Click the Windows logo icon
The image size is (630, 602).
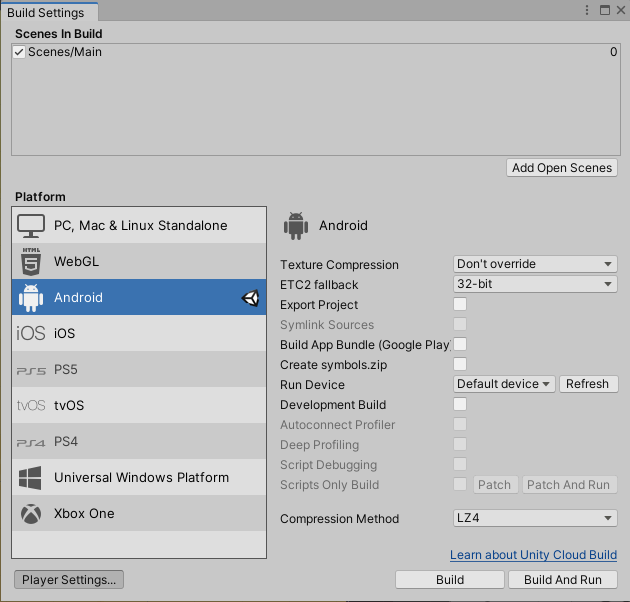30,478
